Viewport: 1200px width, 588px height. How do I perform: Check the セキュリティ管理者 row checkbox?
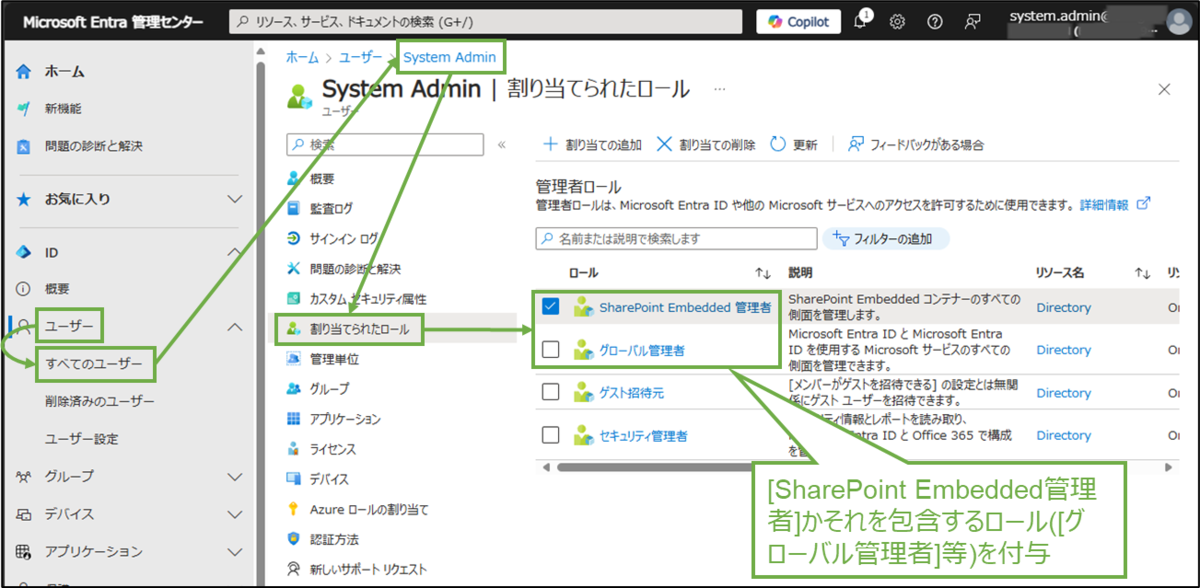550,435
